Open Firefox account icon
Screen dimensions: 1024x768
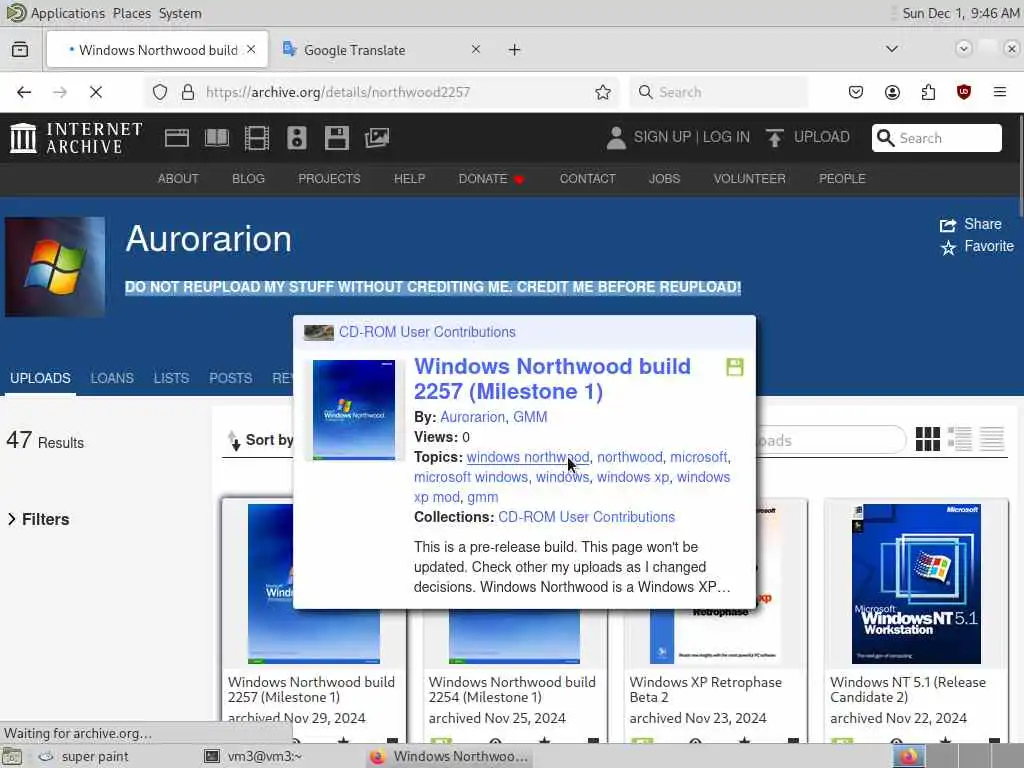click(892, 92)
